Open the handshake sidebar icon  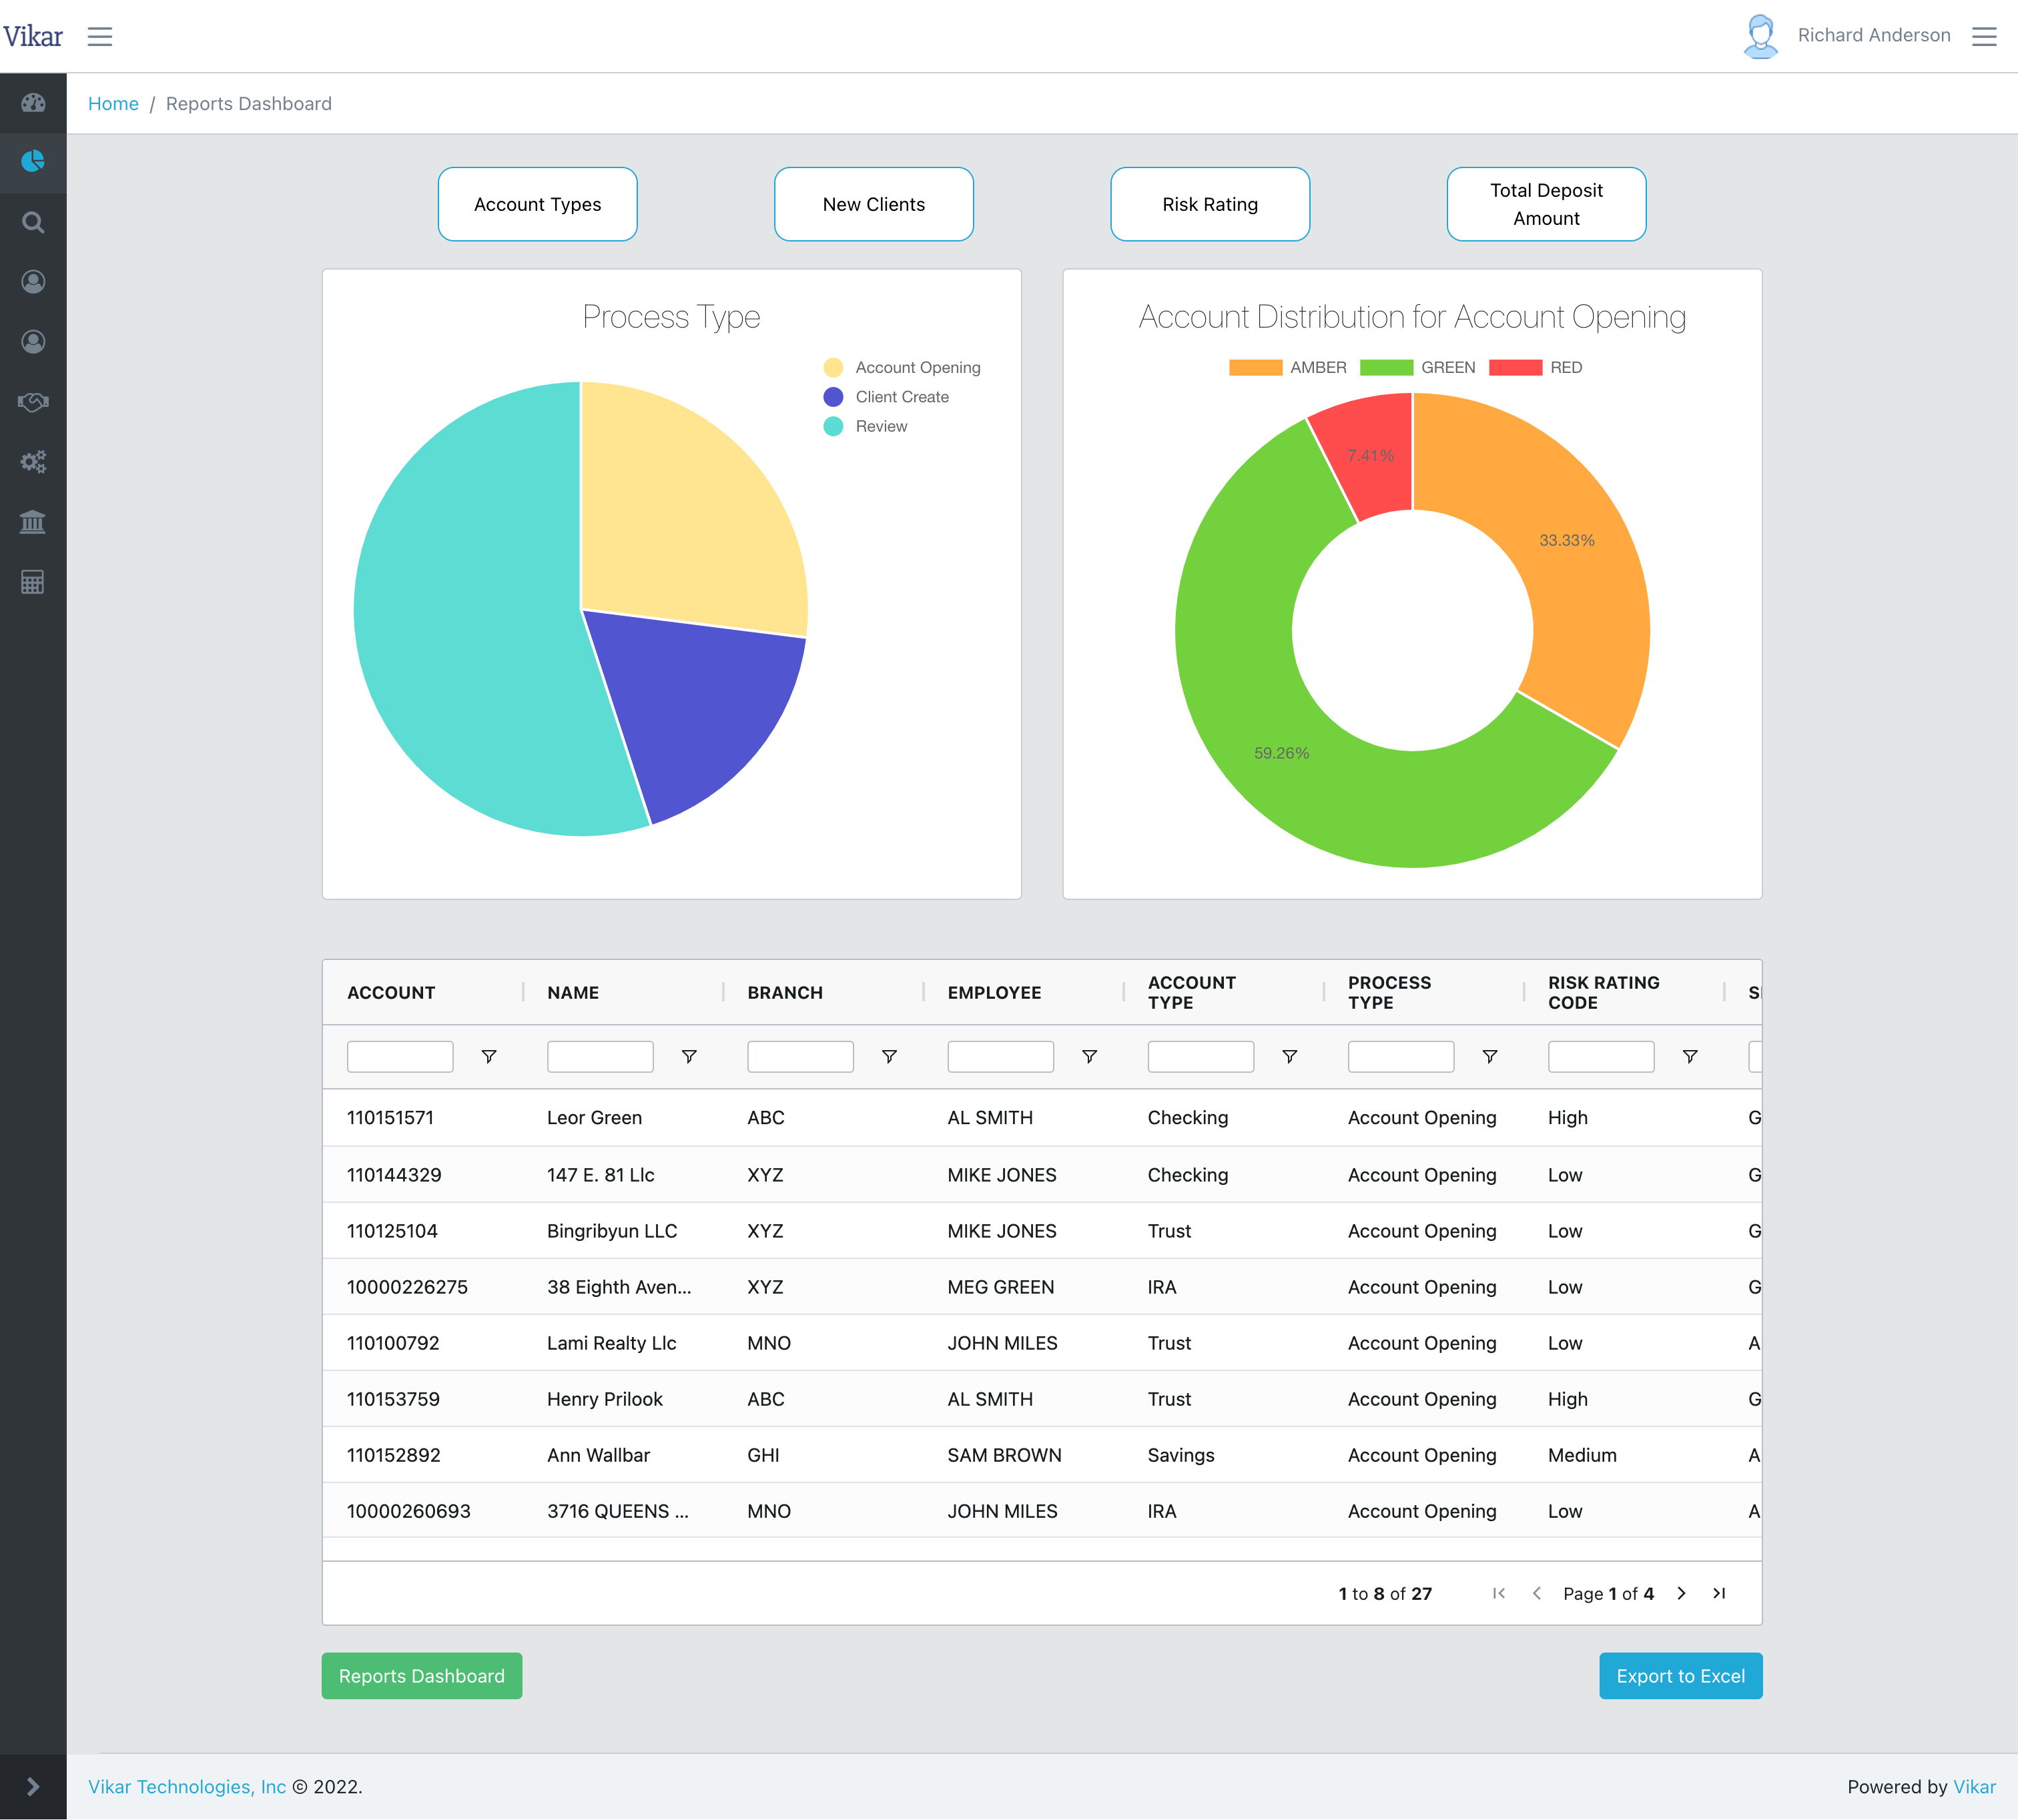click(33, 402)
